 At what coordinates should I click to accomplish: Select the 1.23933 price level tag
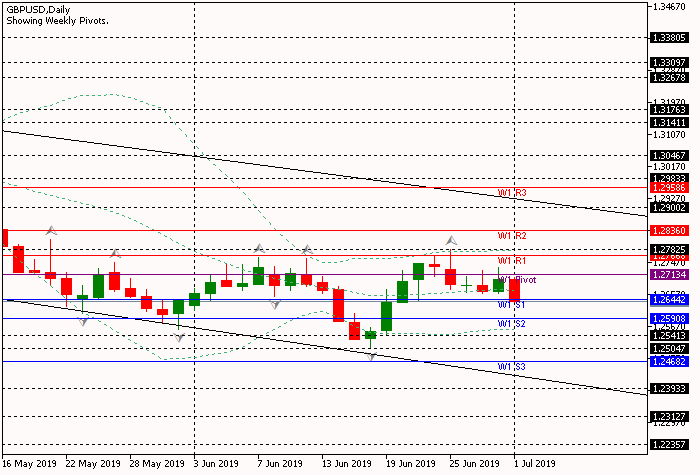point(667,388)
